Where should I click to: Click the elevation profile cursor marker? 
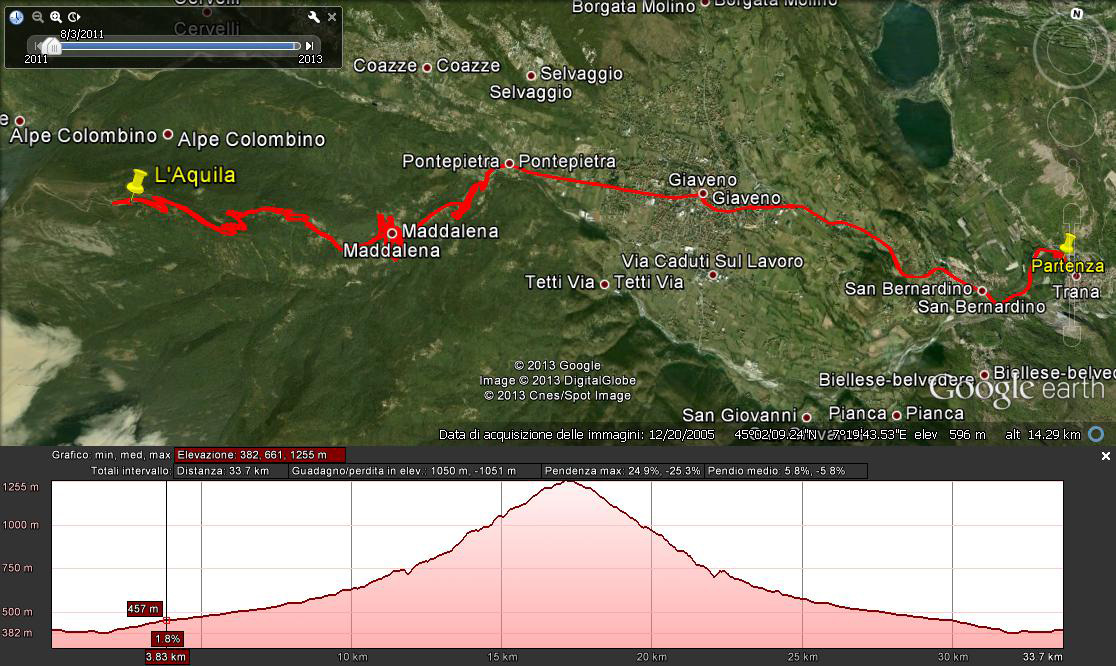pyautogui.click(x=167, y=620)
